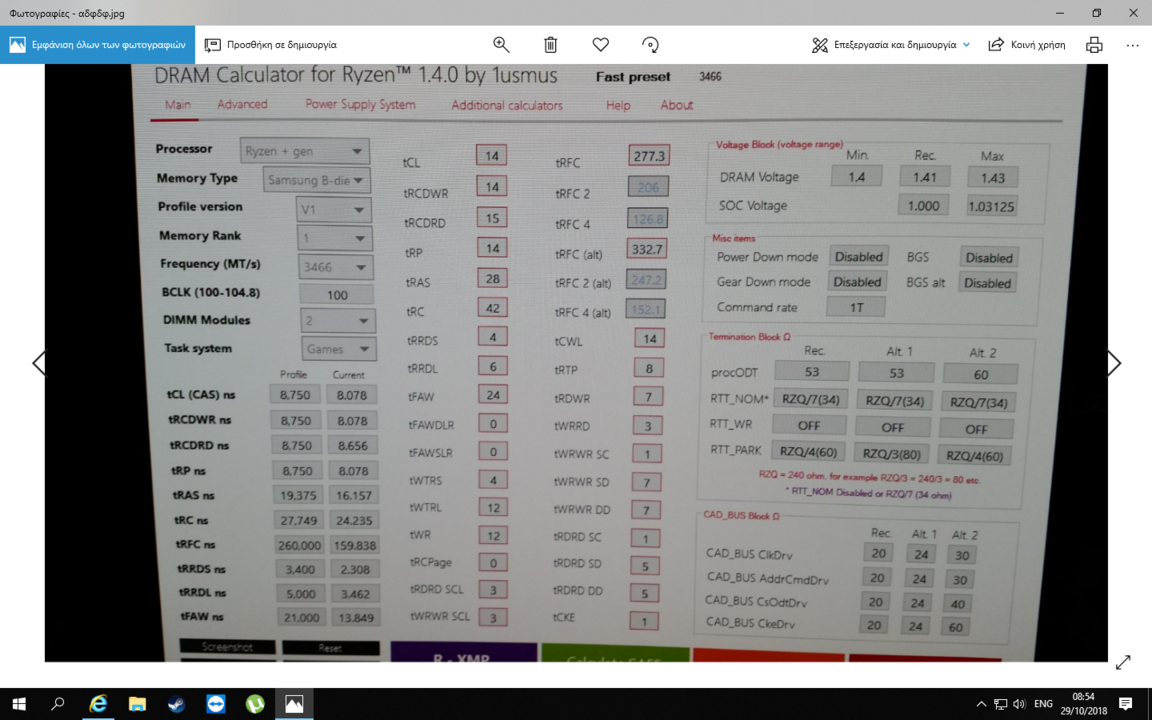This screenshot has width=1152, height=720.
Task: Click tFAW value box 24
Action: [493, 395]
